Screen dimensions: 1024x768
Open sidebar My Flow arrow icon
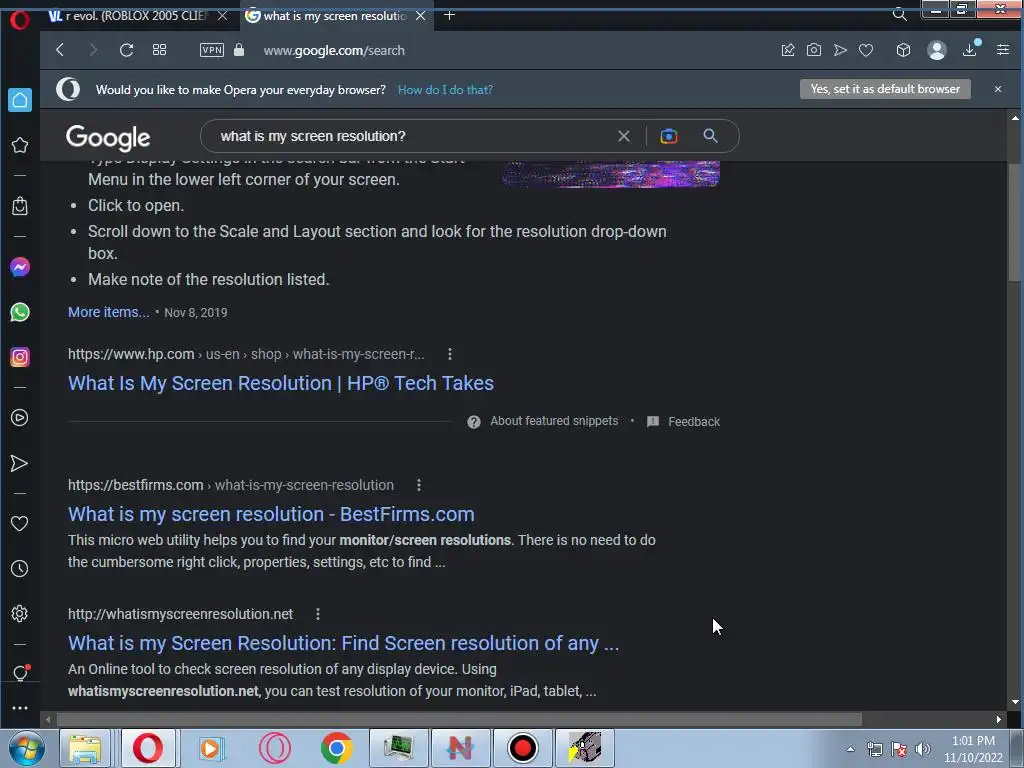20,464
